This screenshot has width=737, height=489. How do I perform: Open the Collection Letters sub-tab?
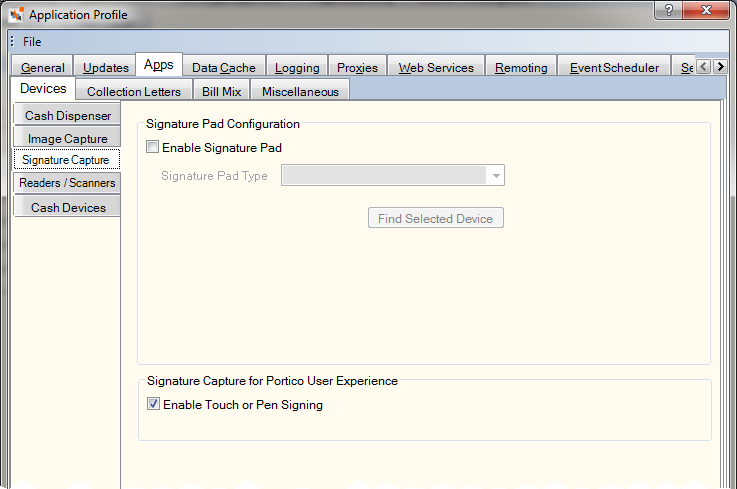click(x=134, y=91)
